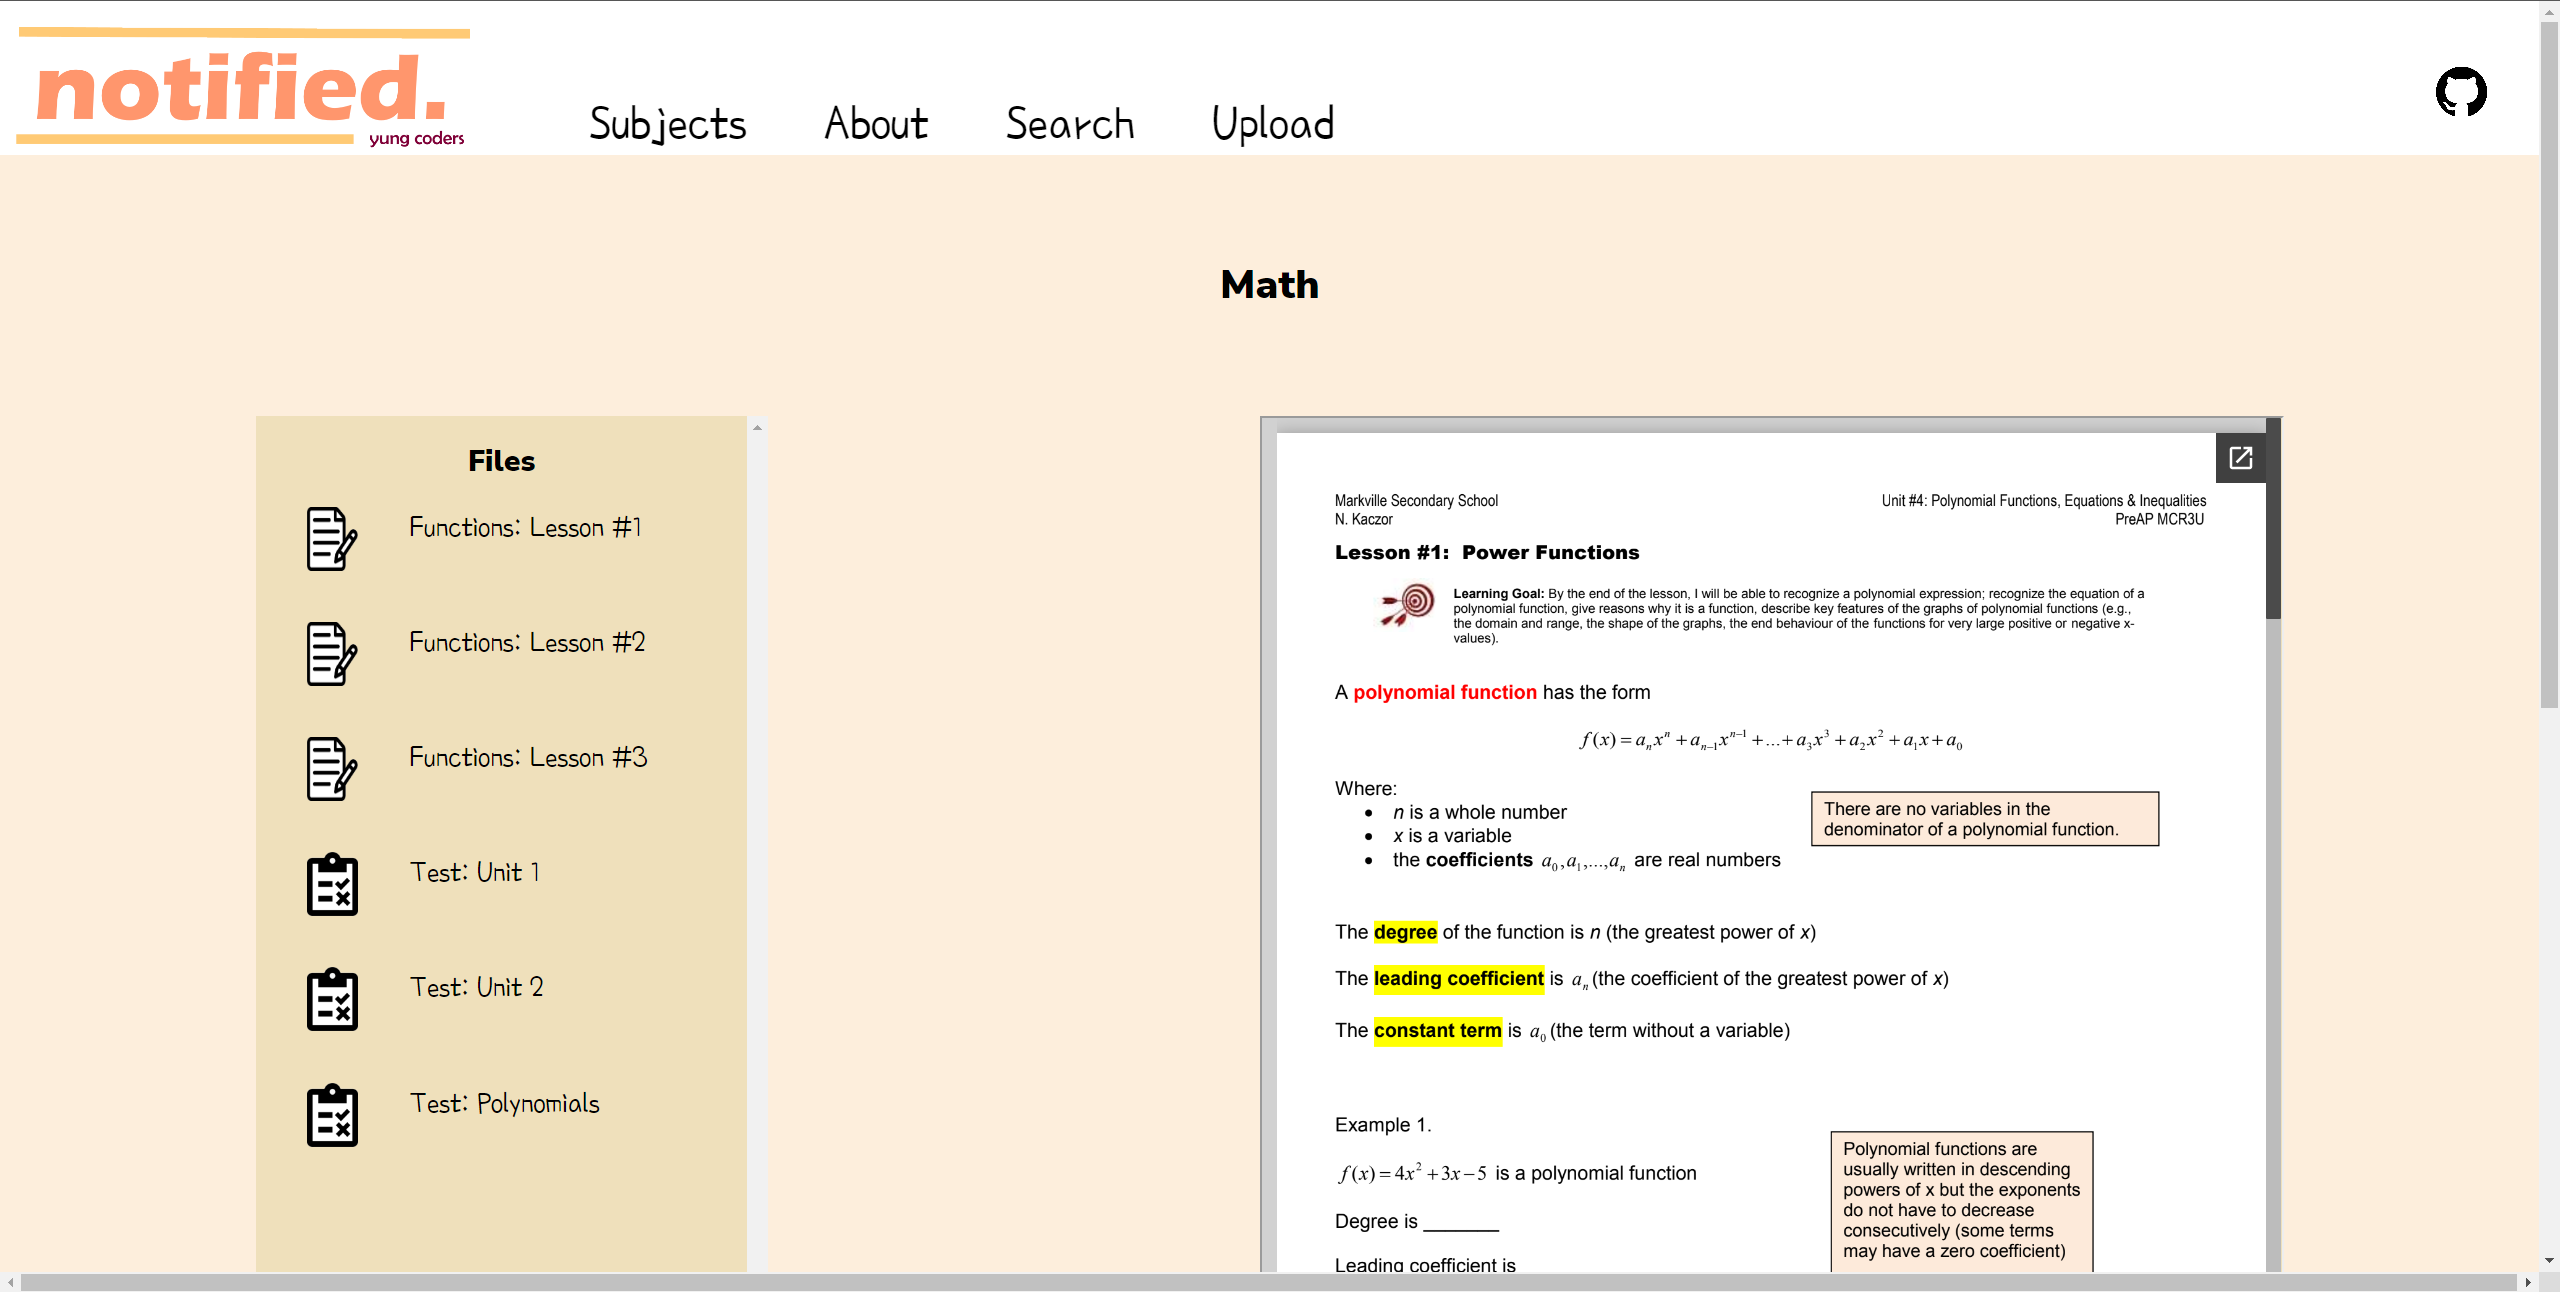2560x1292 pixels.
Task: Open the Functions: Lesson #2 file link
Action: 527,642
